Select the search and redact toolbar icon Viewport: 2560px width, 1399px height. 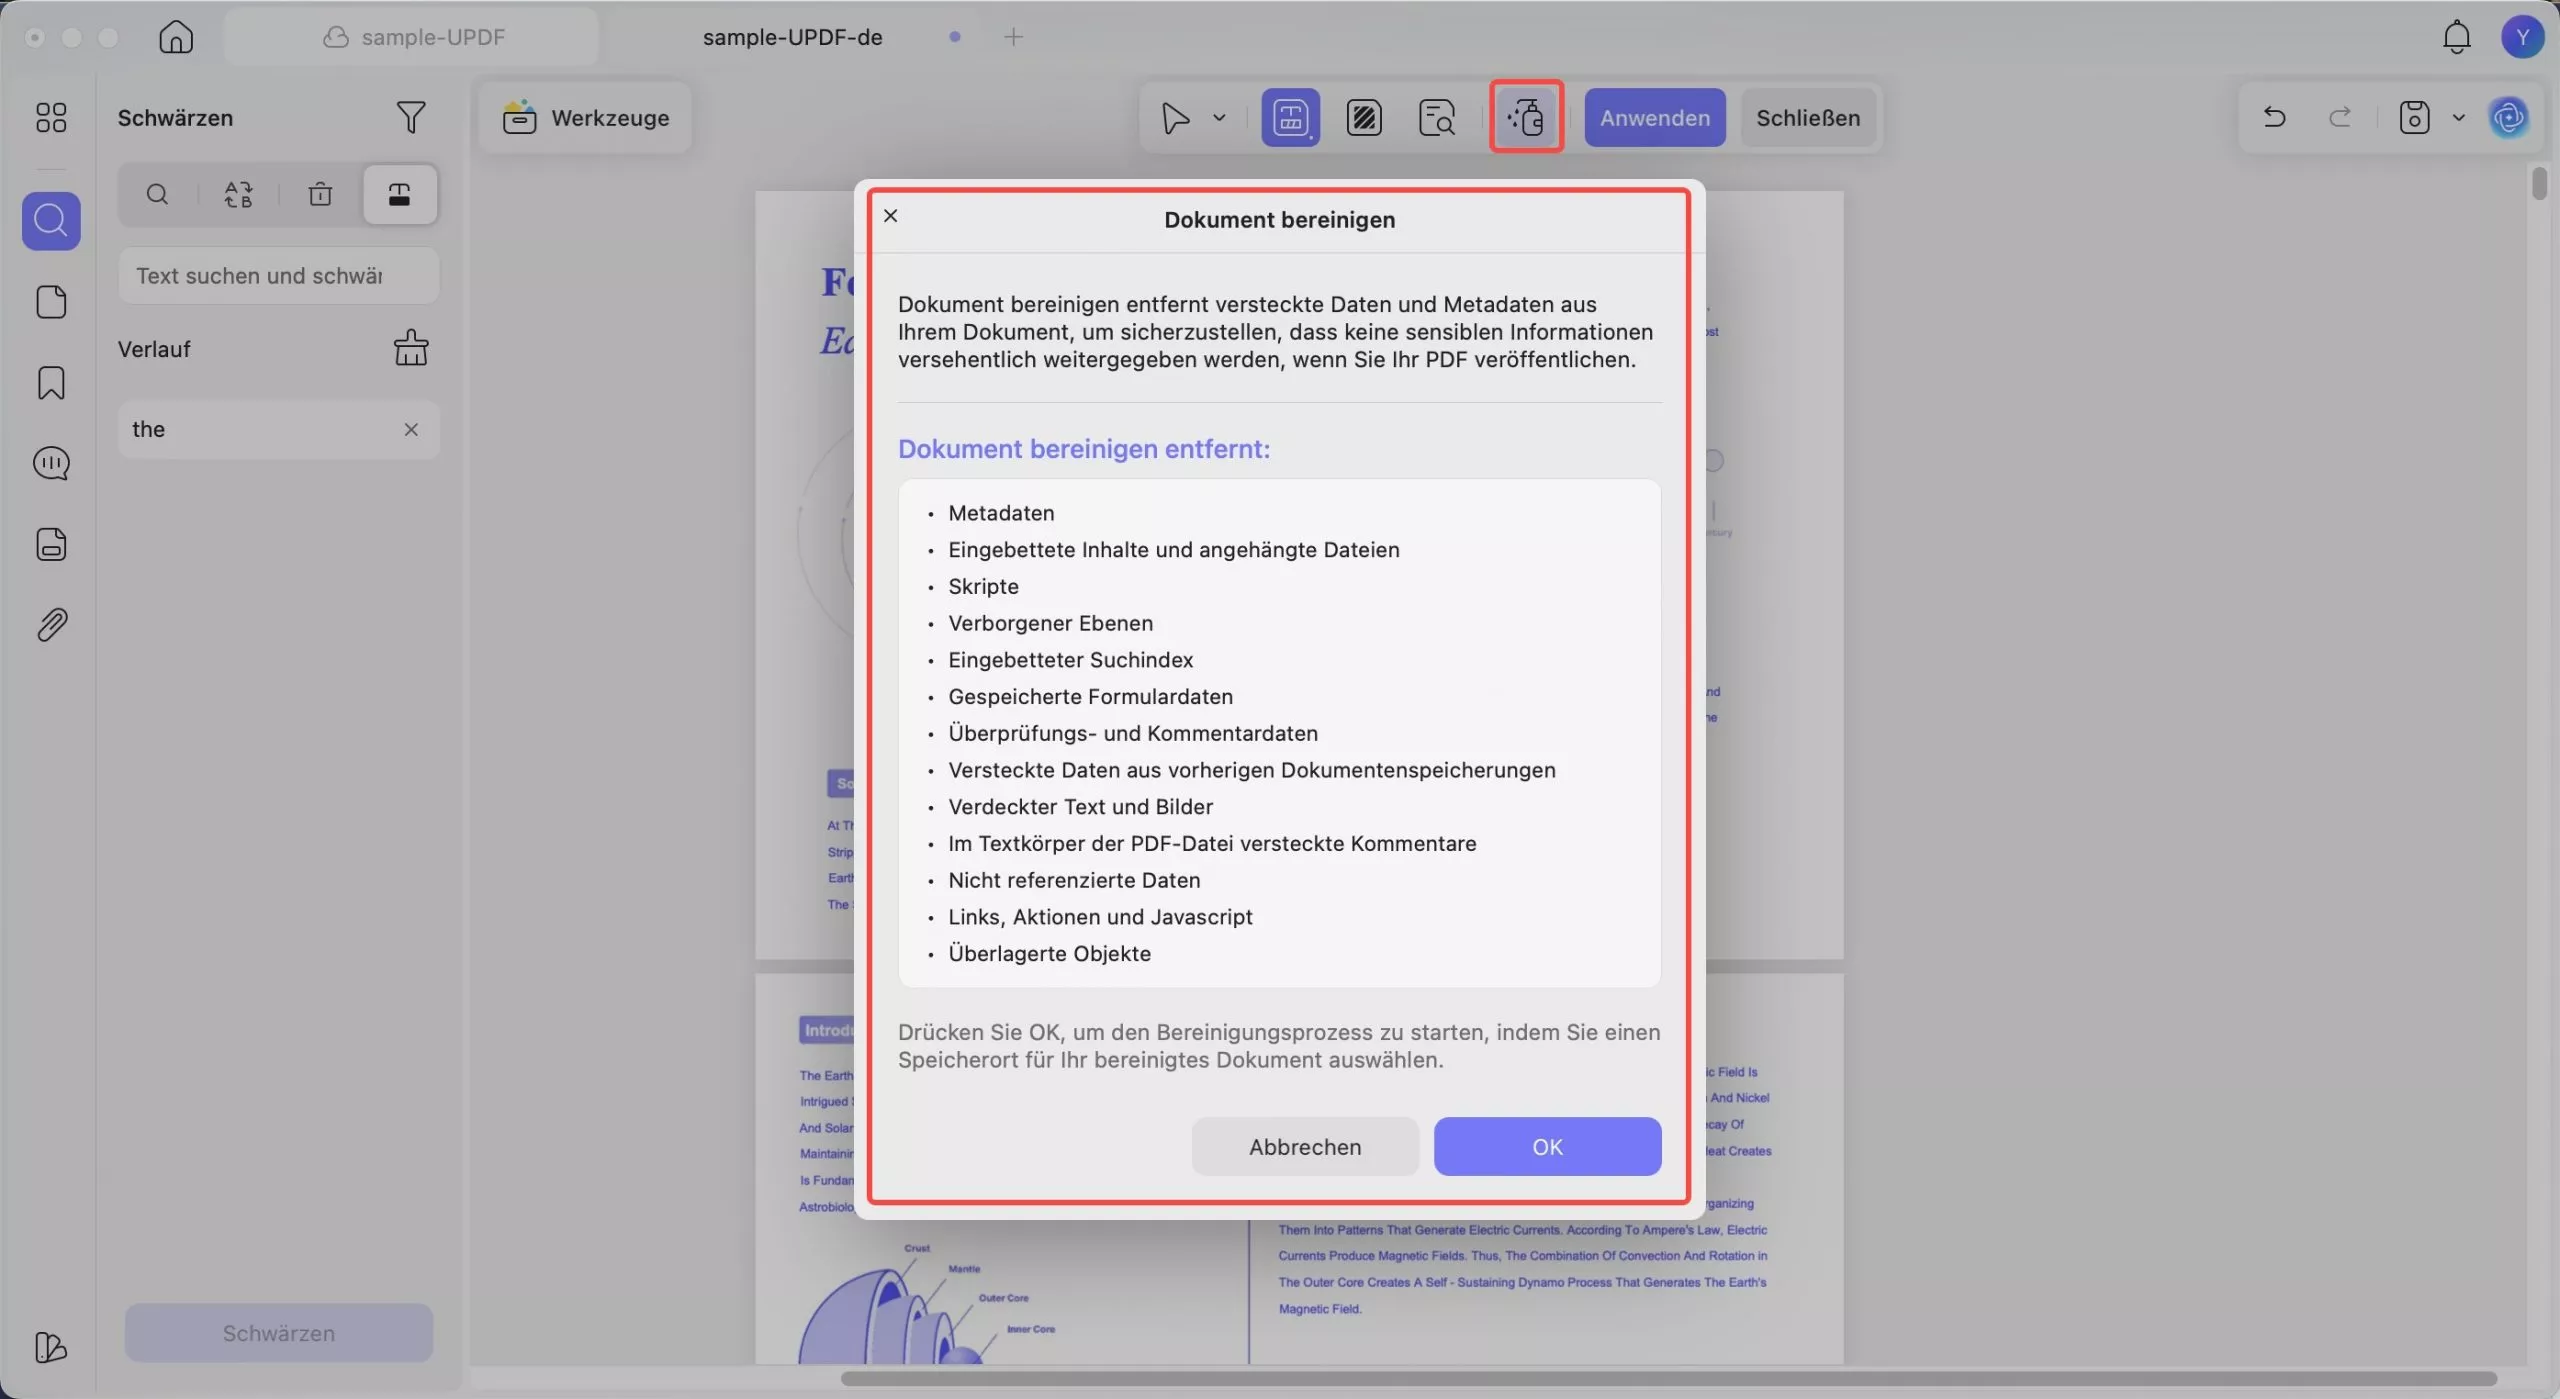(1437, 117)
